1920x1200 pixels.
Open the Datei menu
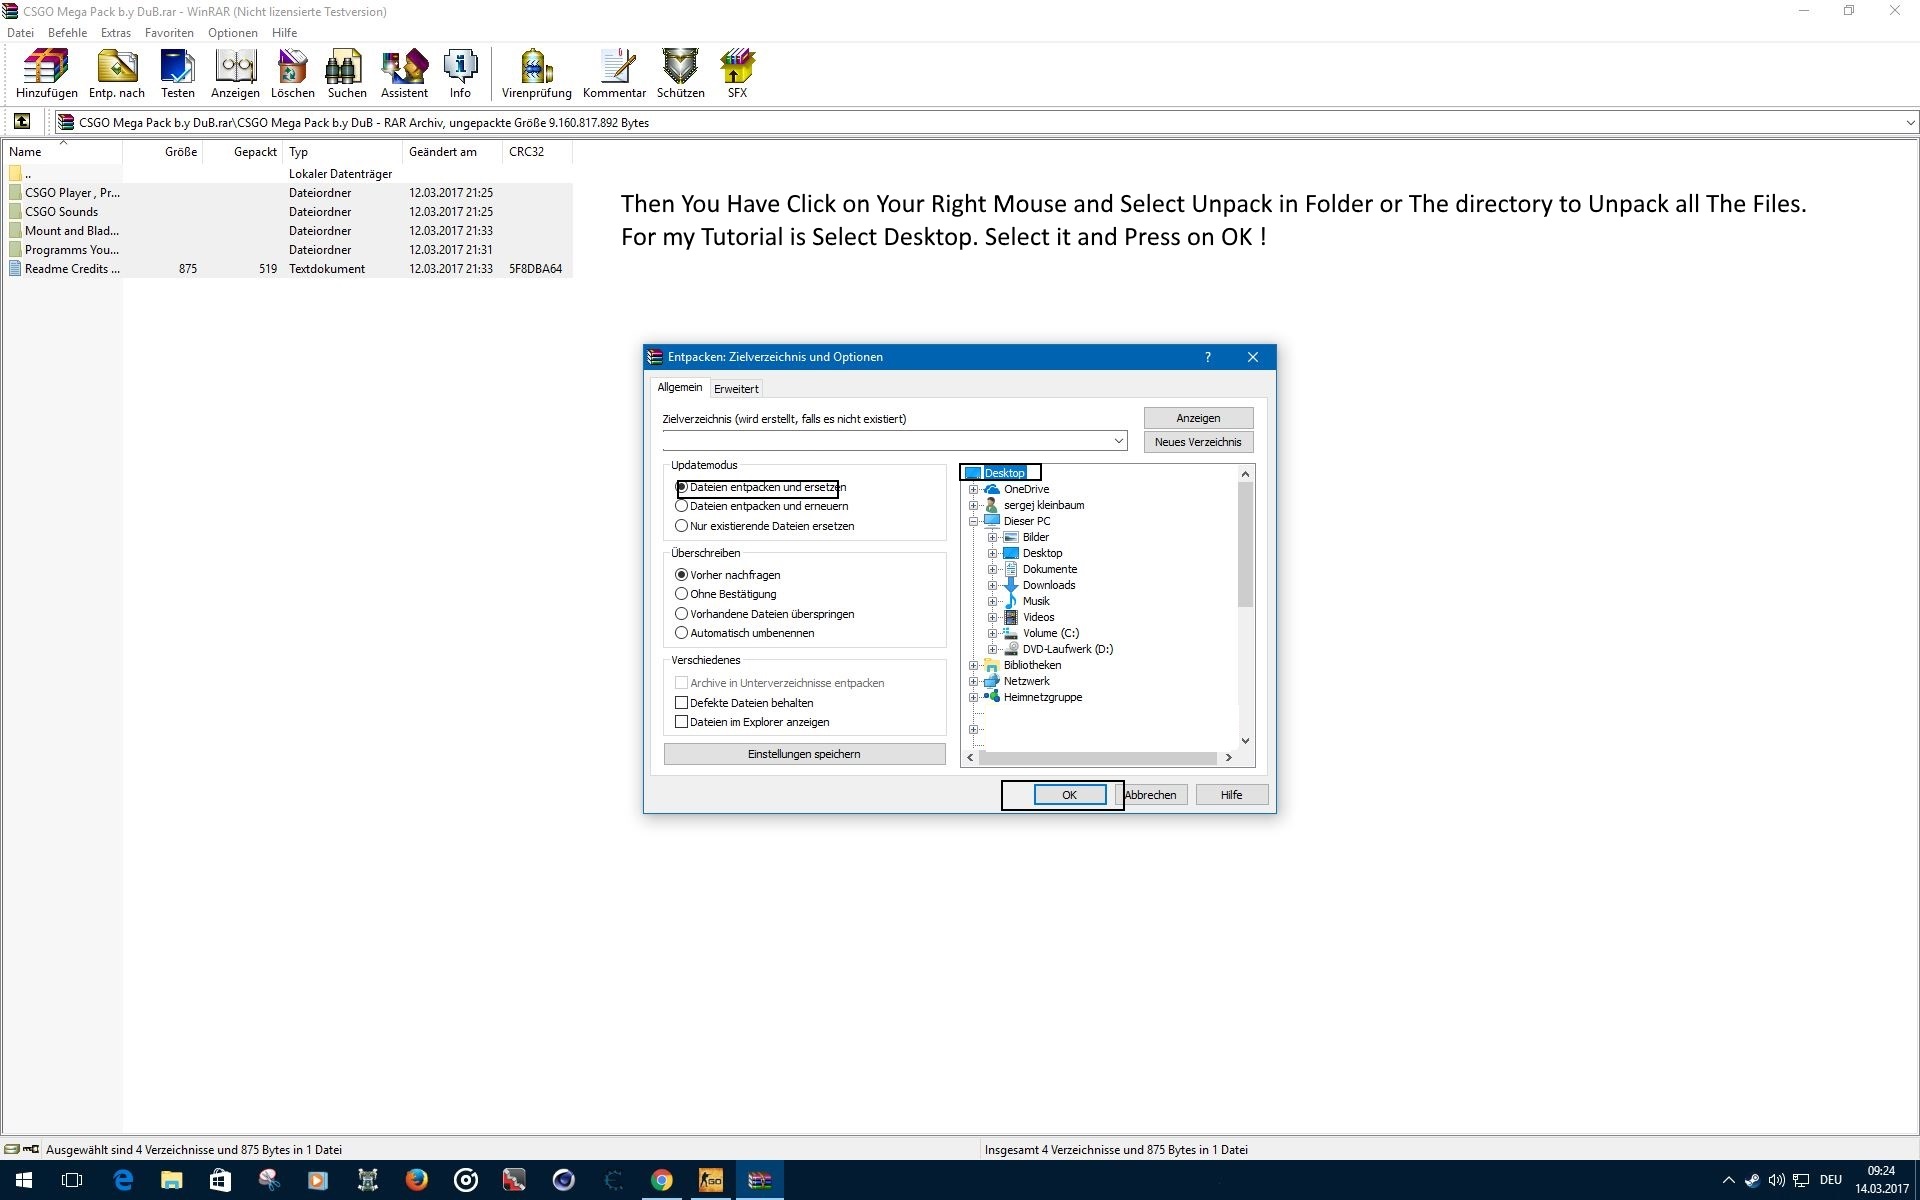[20, 33]
